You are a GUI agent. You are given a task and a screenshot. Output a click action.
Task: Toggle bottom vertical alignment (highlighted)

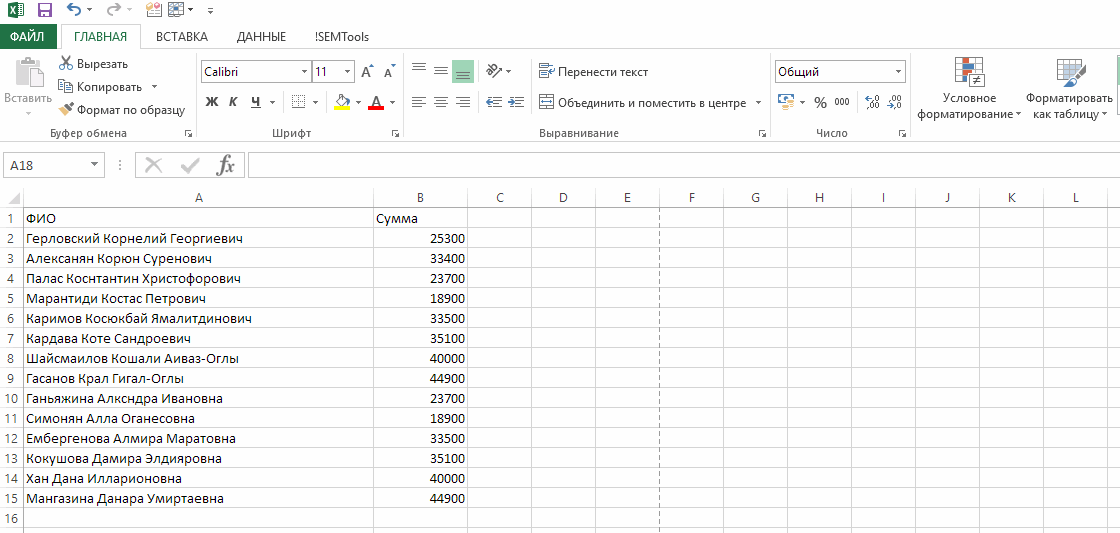(x=463, y=71)
